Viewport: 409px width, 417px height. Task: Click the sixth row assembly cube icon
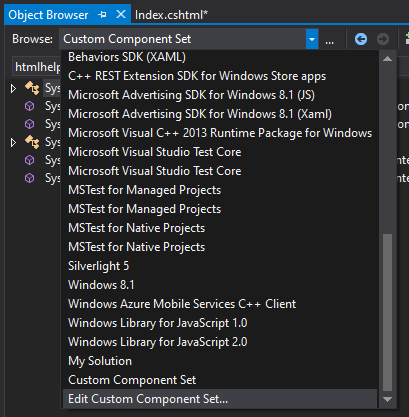coord(30,178)
